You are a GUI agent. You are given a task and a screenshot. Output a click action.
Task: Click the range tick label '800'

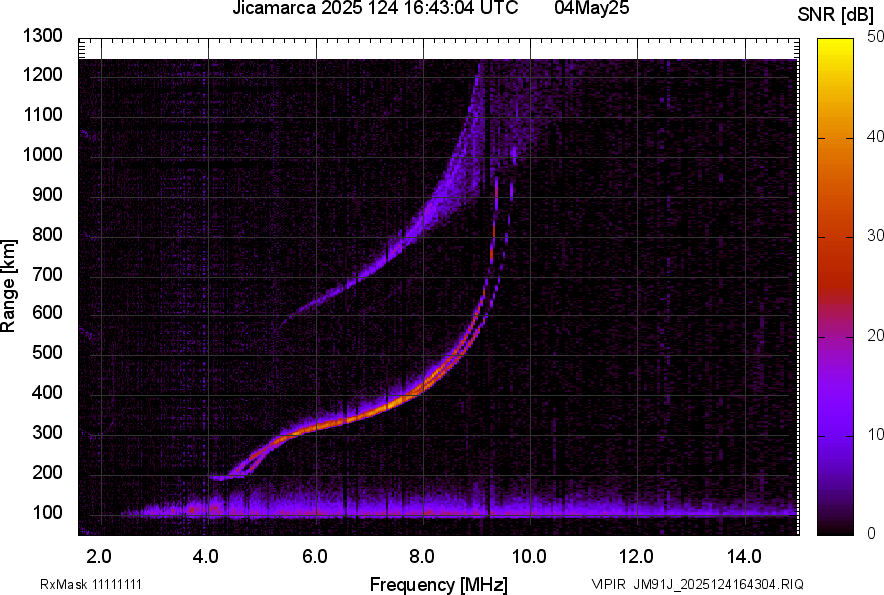(47, 233)
